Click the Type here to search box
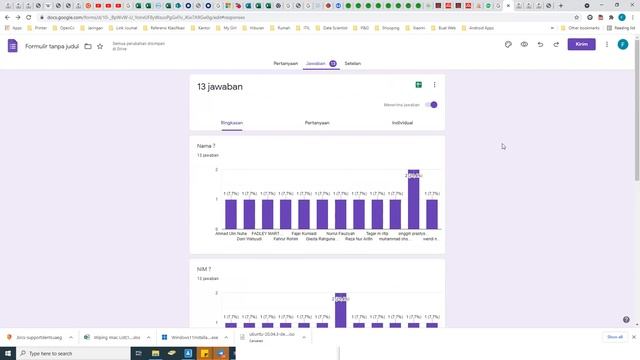 [x=73, y=353]
